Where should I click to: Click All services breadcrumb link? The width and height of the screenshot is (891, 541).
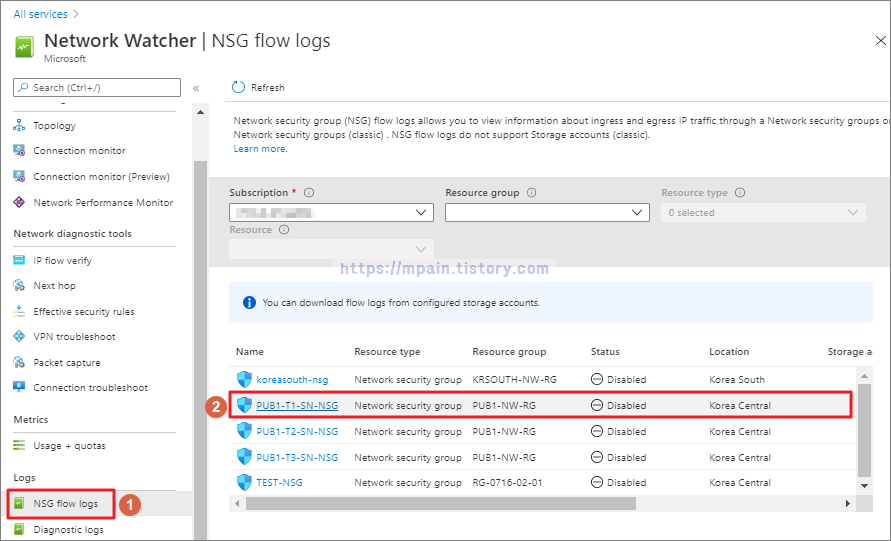point(40,14)
